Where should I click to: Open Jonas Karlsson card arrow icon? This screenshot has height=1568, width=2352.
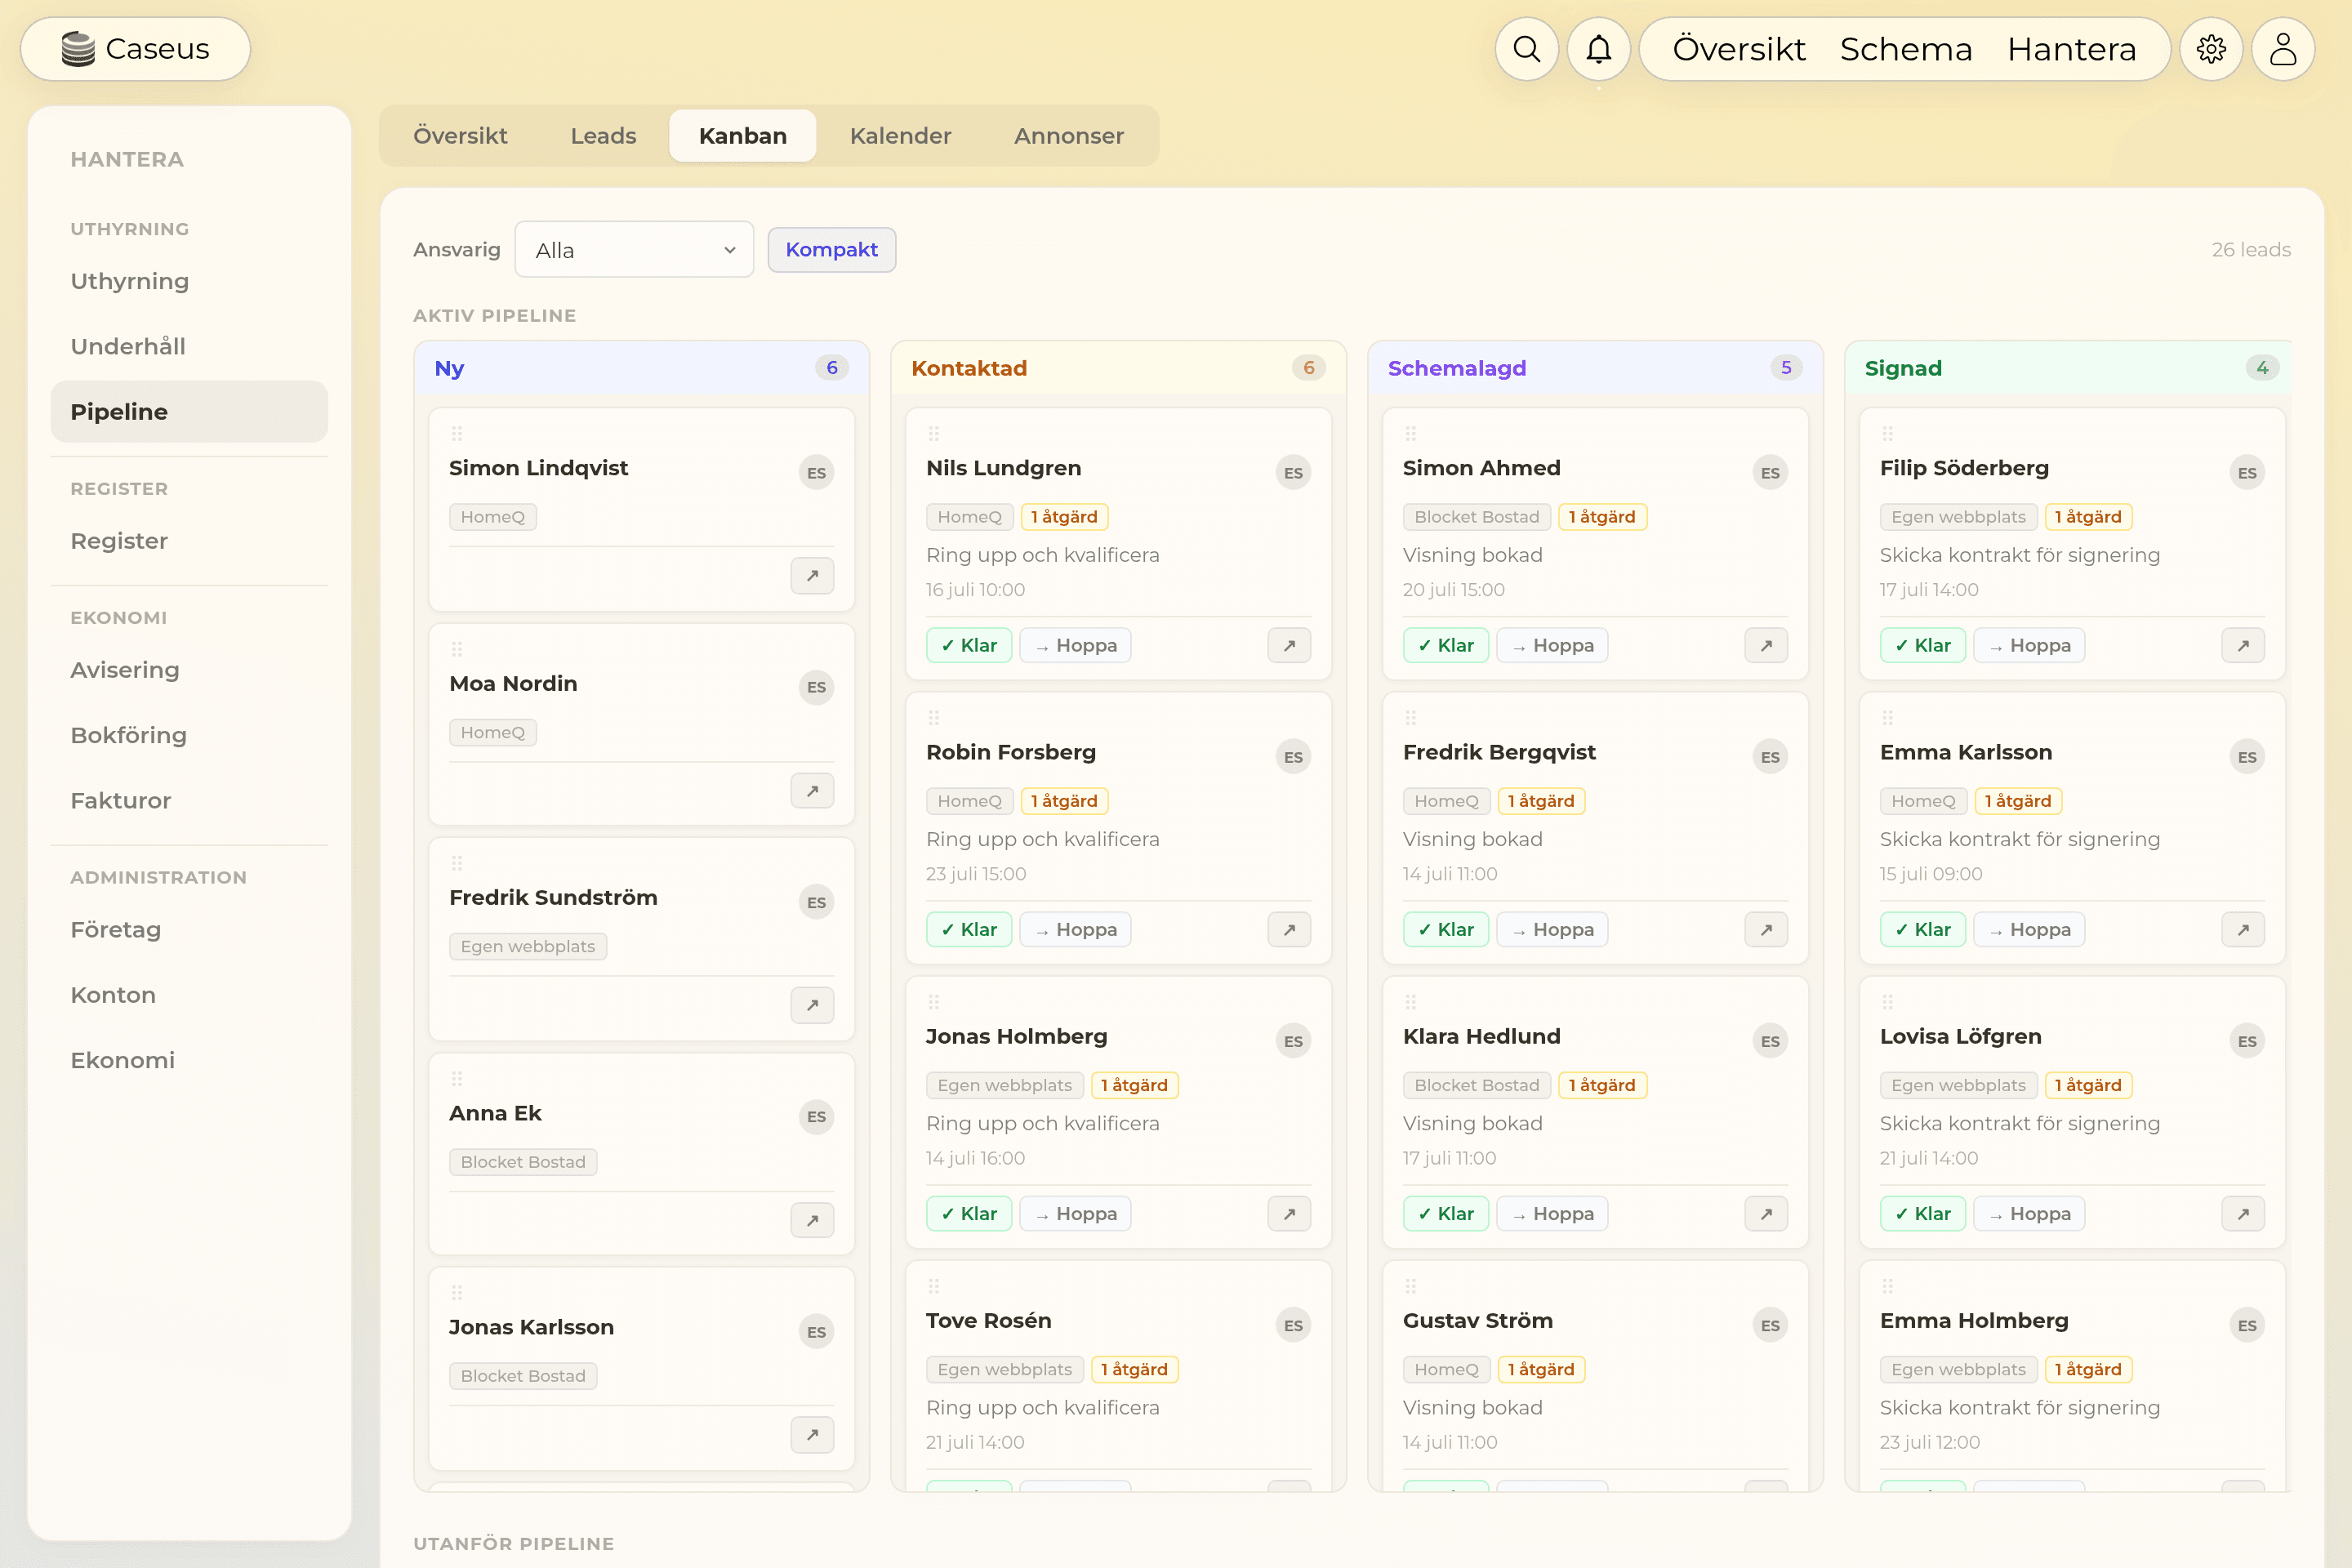click(812, 1434)
